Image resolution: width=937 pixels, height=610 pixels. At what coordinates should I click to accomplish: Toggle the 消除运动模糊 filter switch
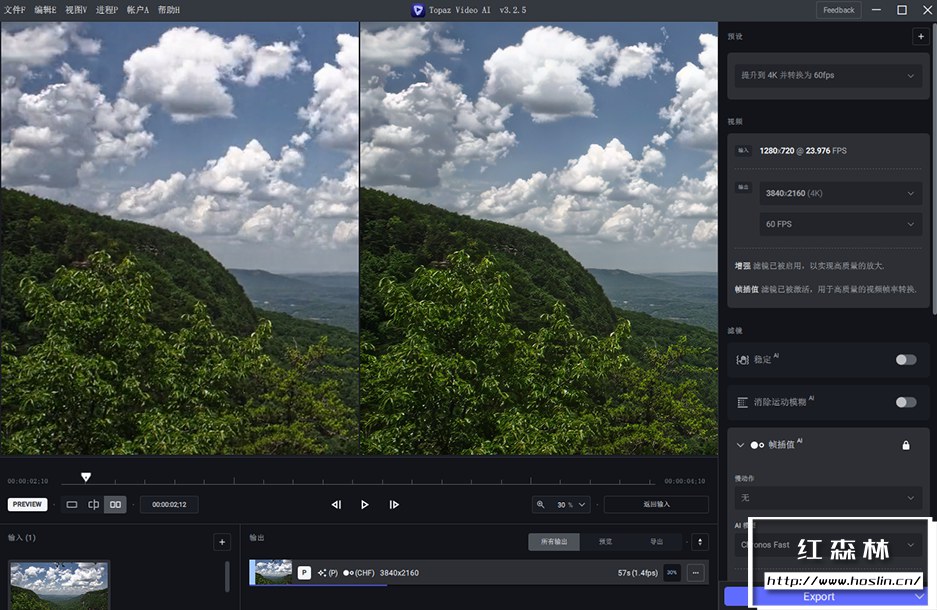[x=905, y=402]
